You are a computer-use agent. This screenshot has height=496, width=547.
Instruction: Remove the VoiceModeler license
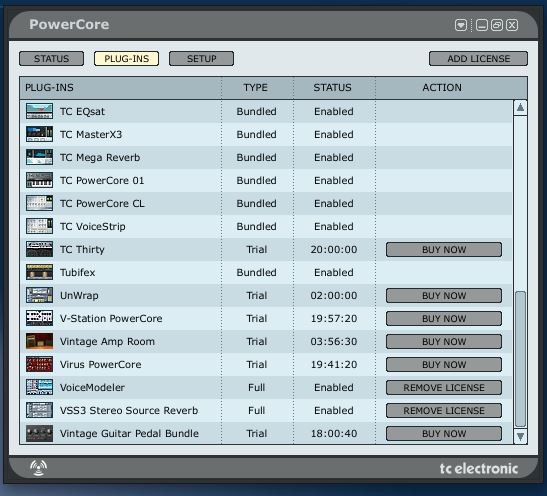444,388
